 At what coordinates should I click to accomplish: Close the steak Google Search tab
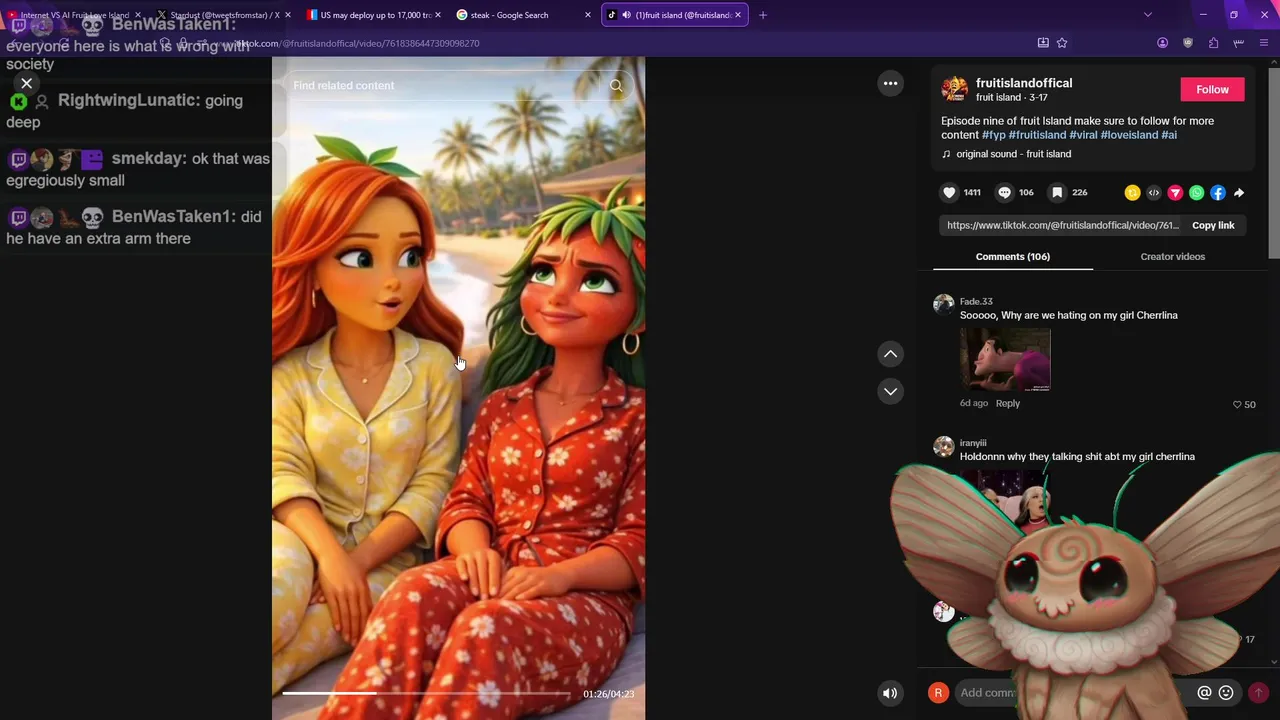tap(588, 15)
